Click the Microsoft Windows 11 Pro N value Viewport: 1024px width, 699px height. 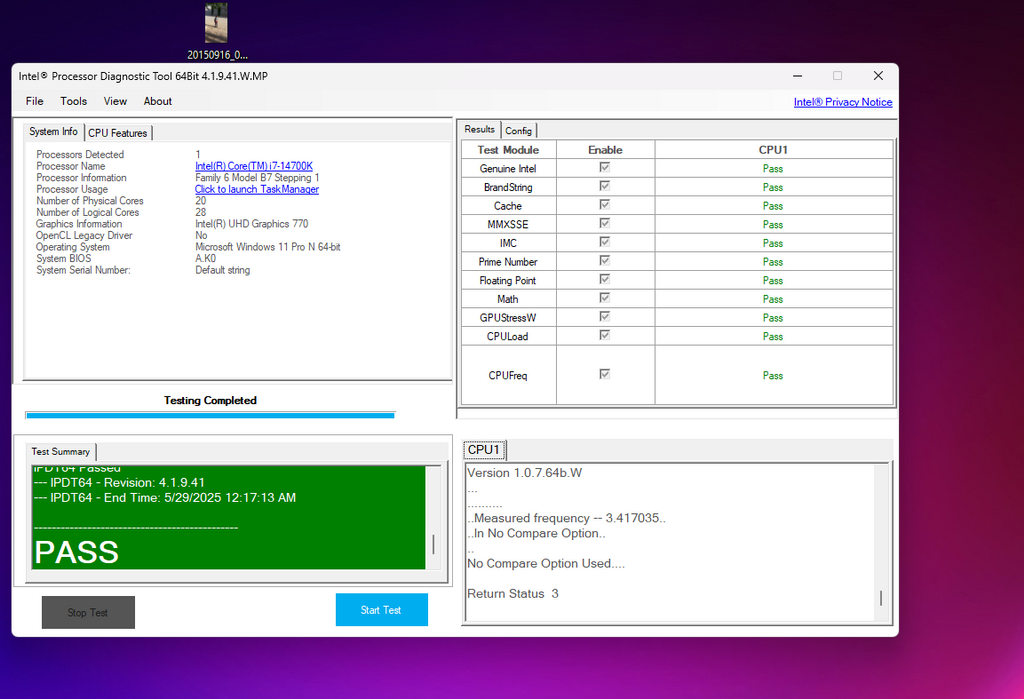268,247
